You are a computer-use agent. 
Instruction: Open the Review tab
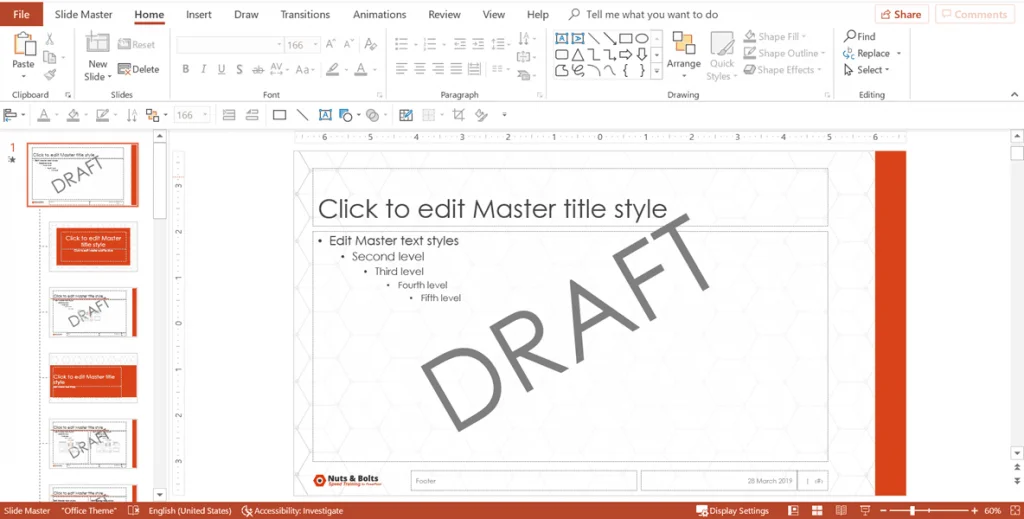point(444,14)
